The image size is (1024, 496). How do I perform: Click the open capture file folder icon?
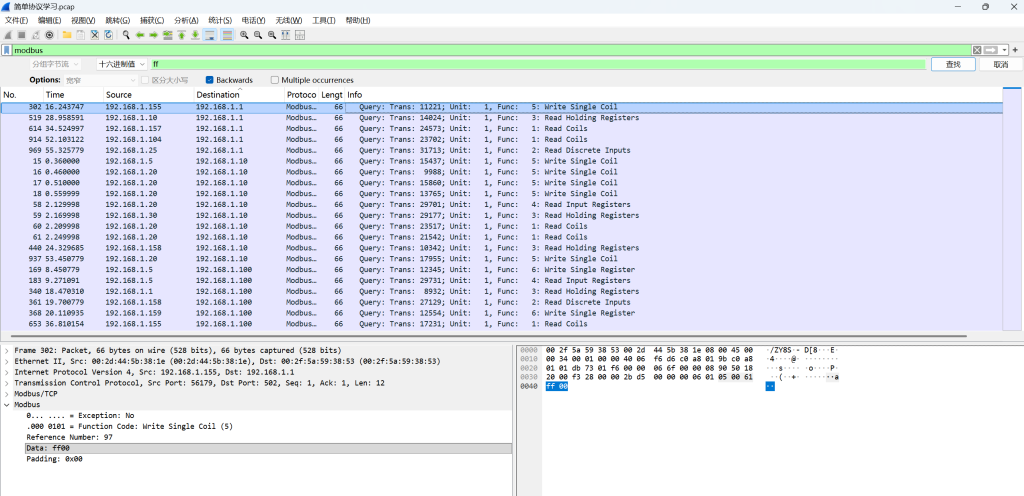coord(67,35)
